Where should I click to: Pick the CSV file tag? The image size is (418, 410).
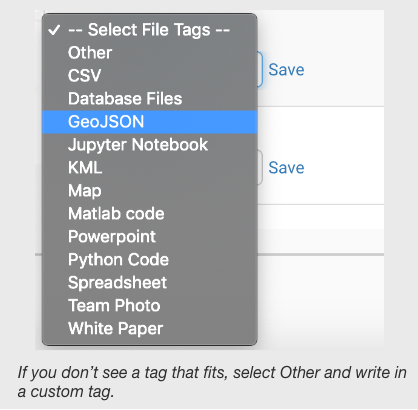tap(149, 76)
